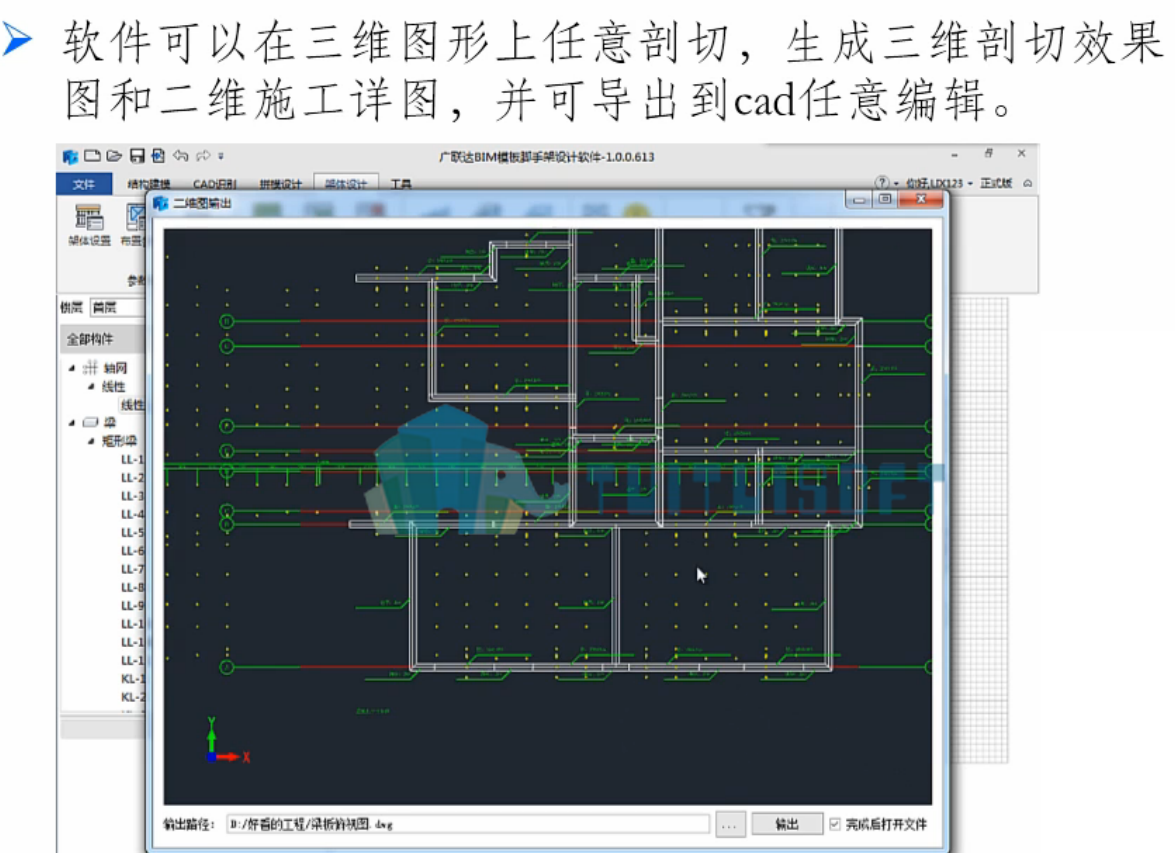The width and height of the screenshot is (1175, 853).
Task: Minimize the 二维图输出 dialog
Action: coord(859,199)
